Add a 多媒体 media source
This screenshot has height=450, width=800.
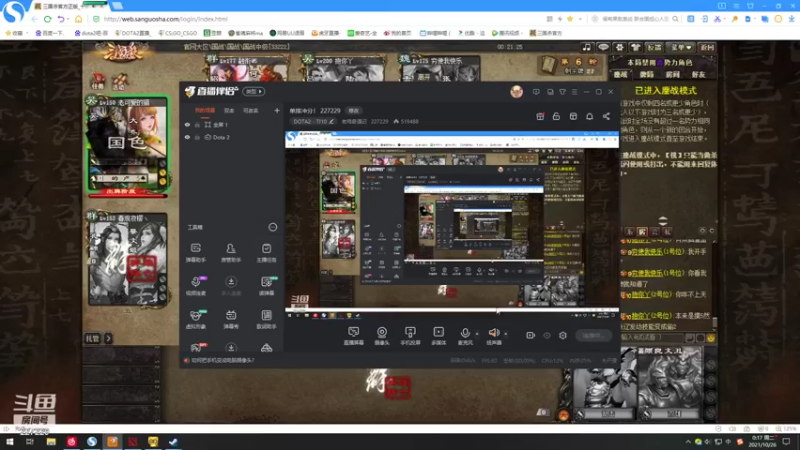click(x=438, y=336)
